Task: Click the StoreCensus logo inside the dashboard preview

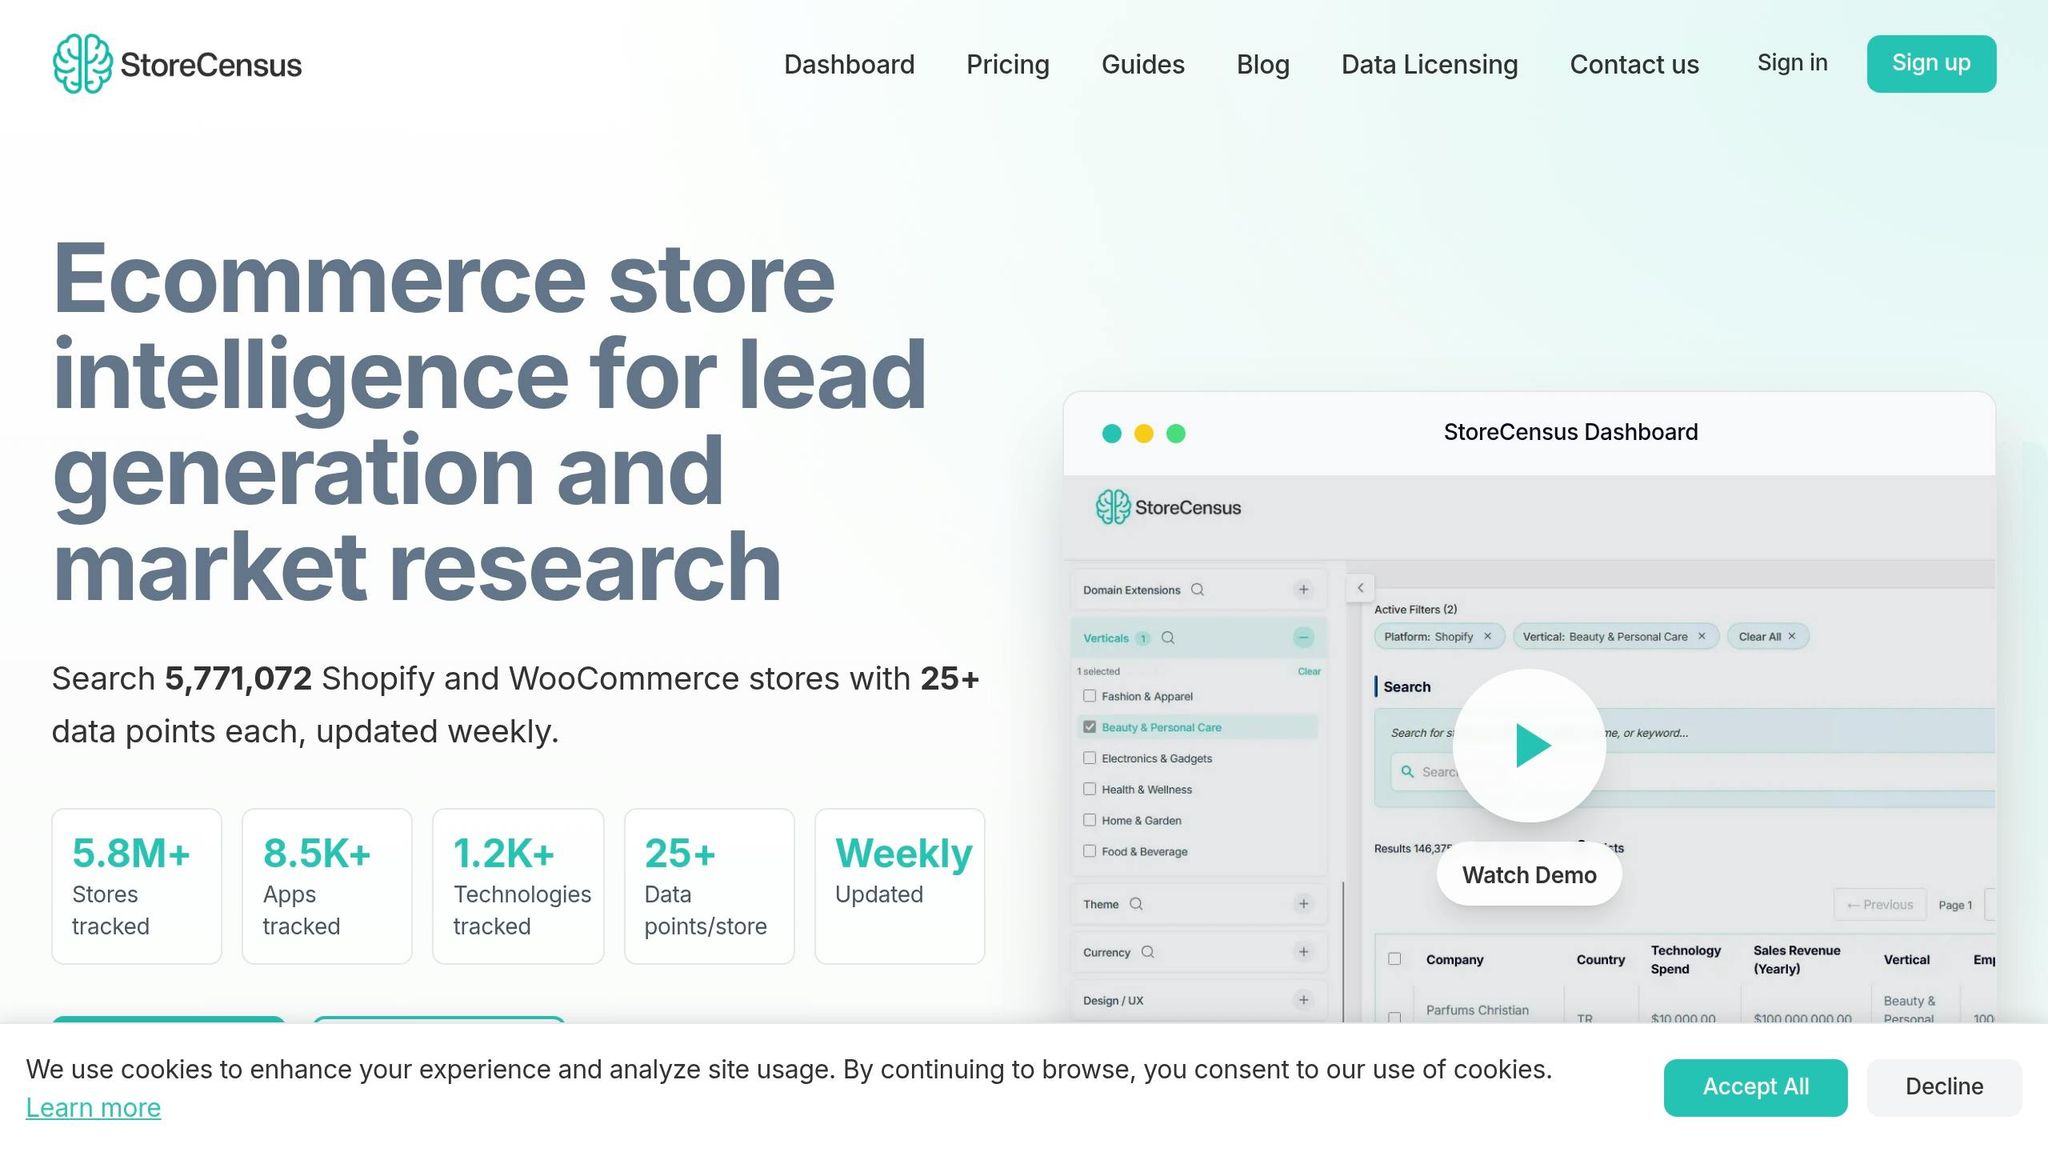Action: pyautogui.click(x=1168, y=507)
